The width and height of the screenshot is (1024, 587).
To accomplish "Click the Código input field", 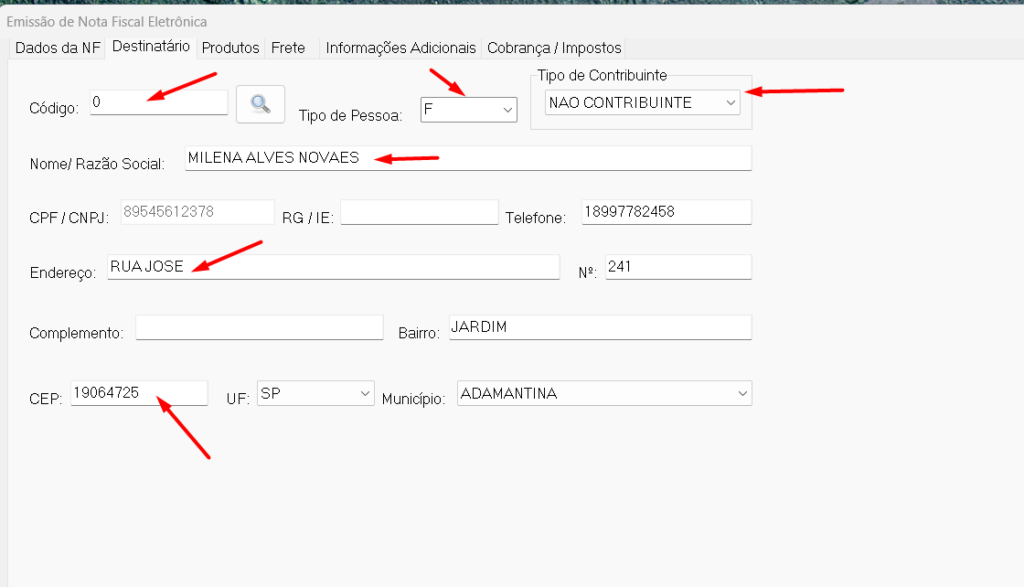I will (158, 103).
